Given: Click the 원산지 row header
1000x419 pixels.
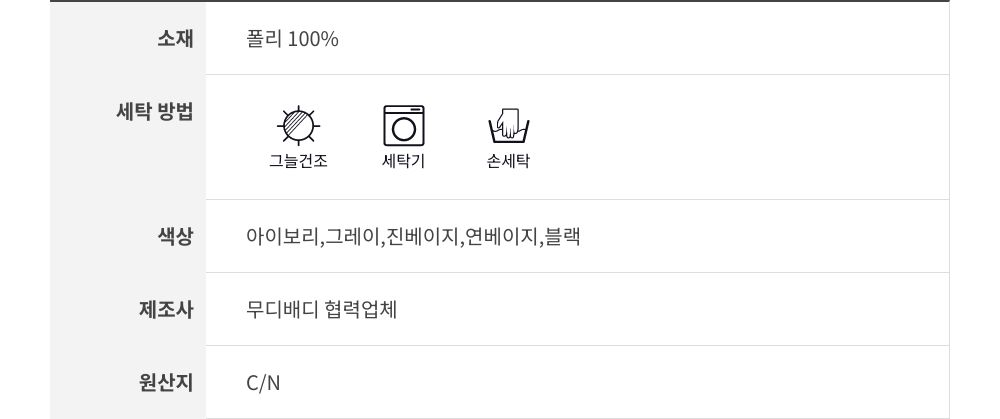Looking at the screenshot, I should click(166, 382).
